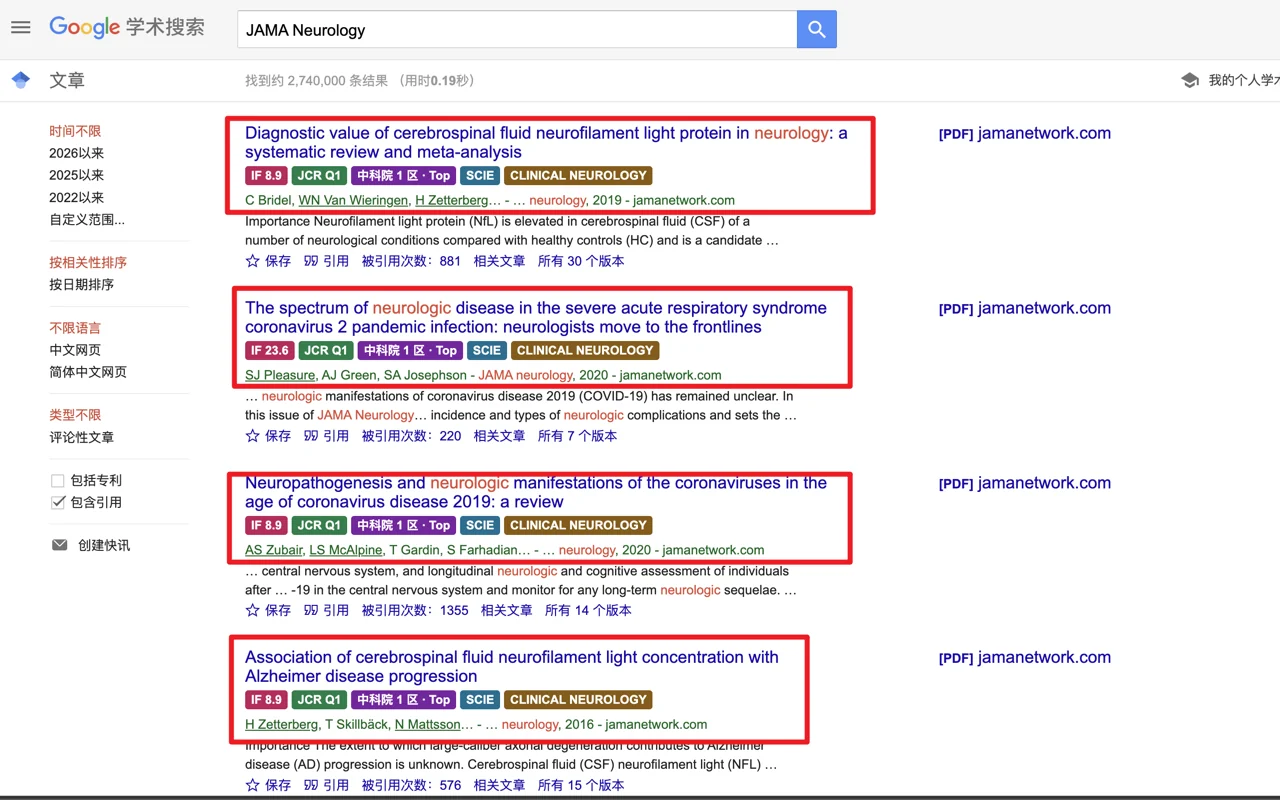Click IF 23.6 badge on spectrum result
The height and width of the screenshot is (800, 1280).
pos(270,350)
